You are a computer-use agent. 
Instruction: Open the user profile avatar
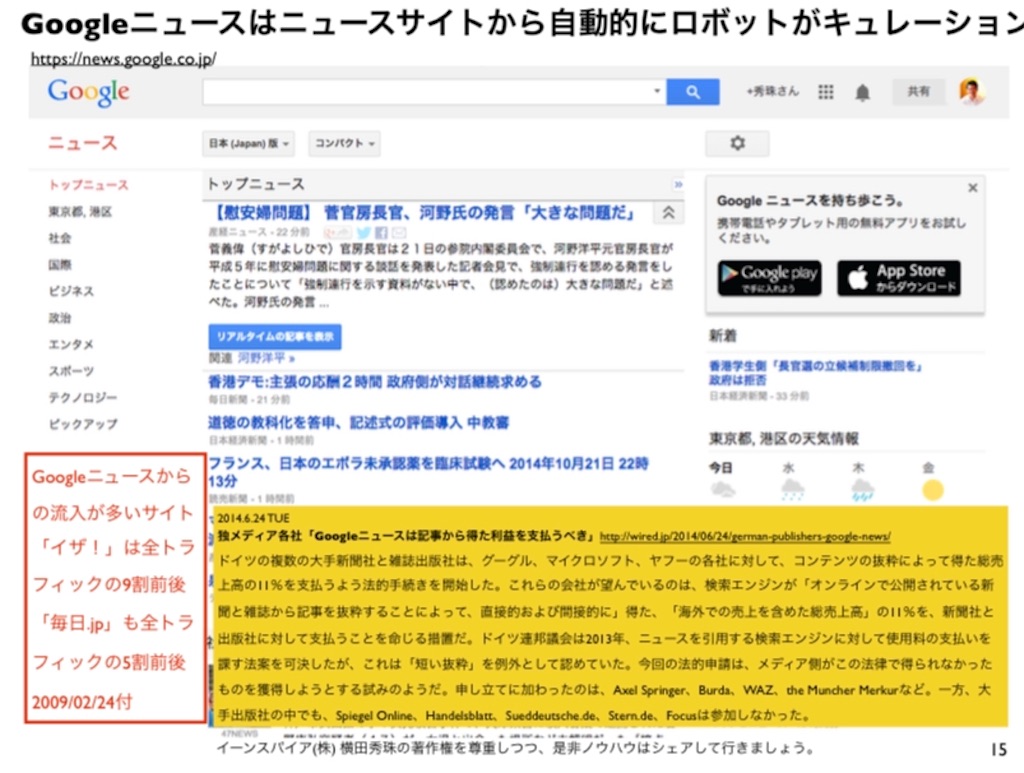click(971, 91)
